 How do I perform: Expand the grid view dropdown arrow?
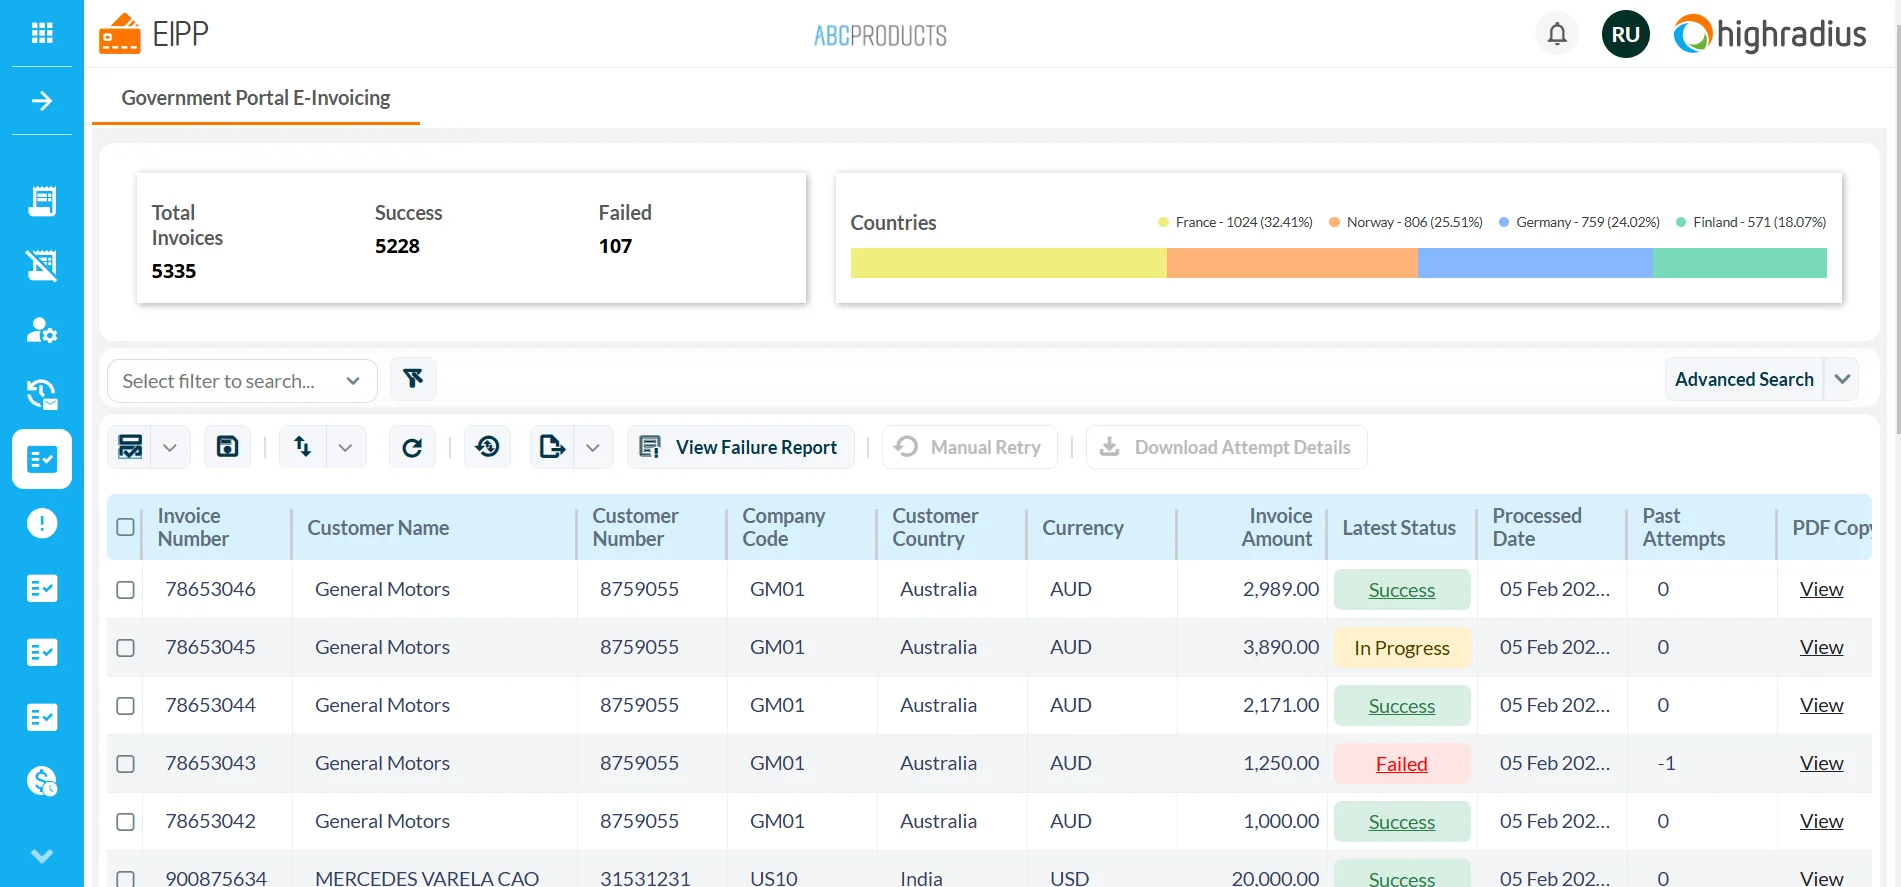point(170,447)
